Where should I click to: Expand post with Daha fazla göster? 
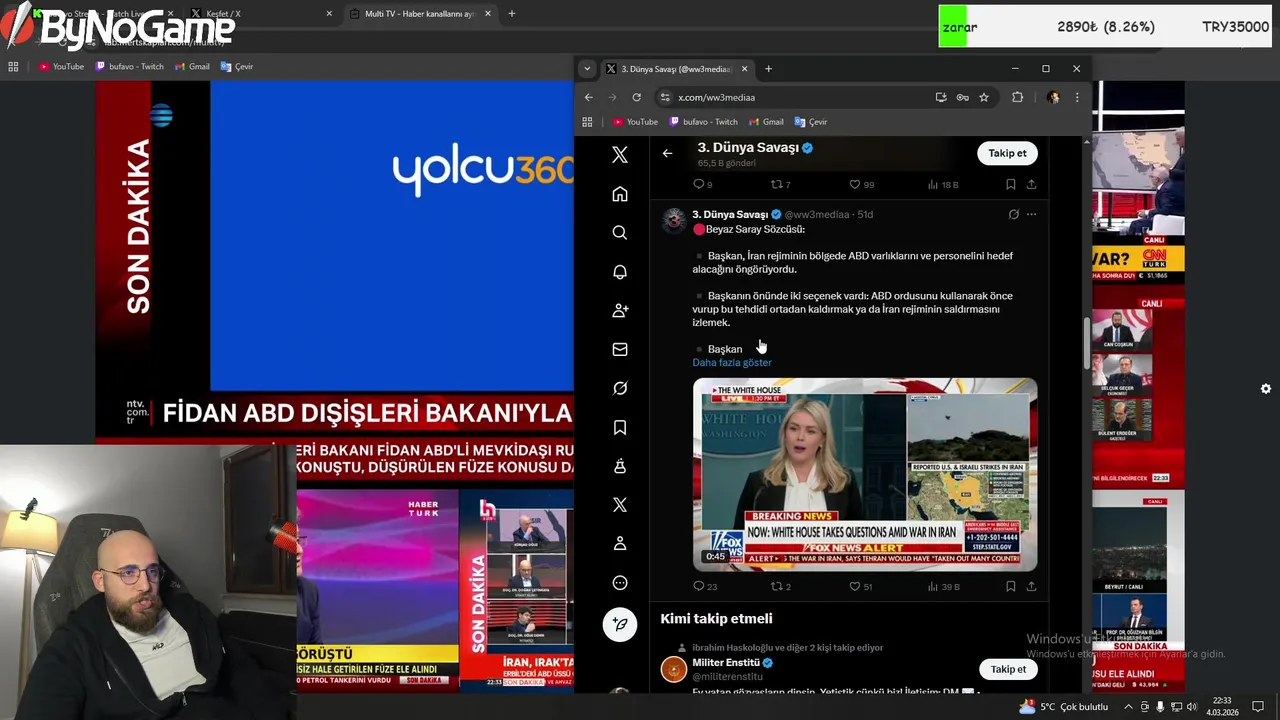point(732,362)
